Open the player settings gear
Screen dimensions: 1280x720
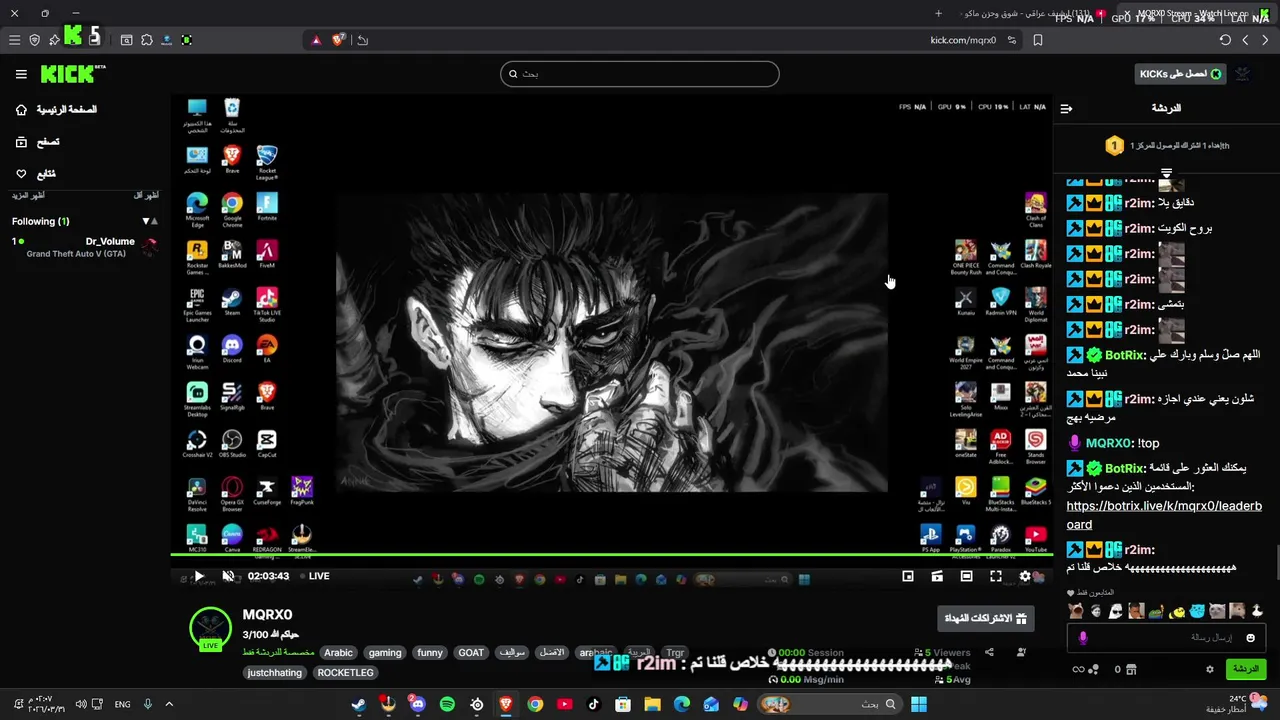click(x=1025, y=576)
